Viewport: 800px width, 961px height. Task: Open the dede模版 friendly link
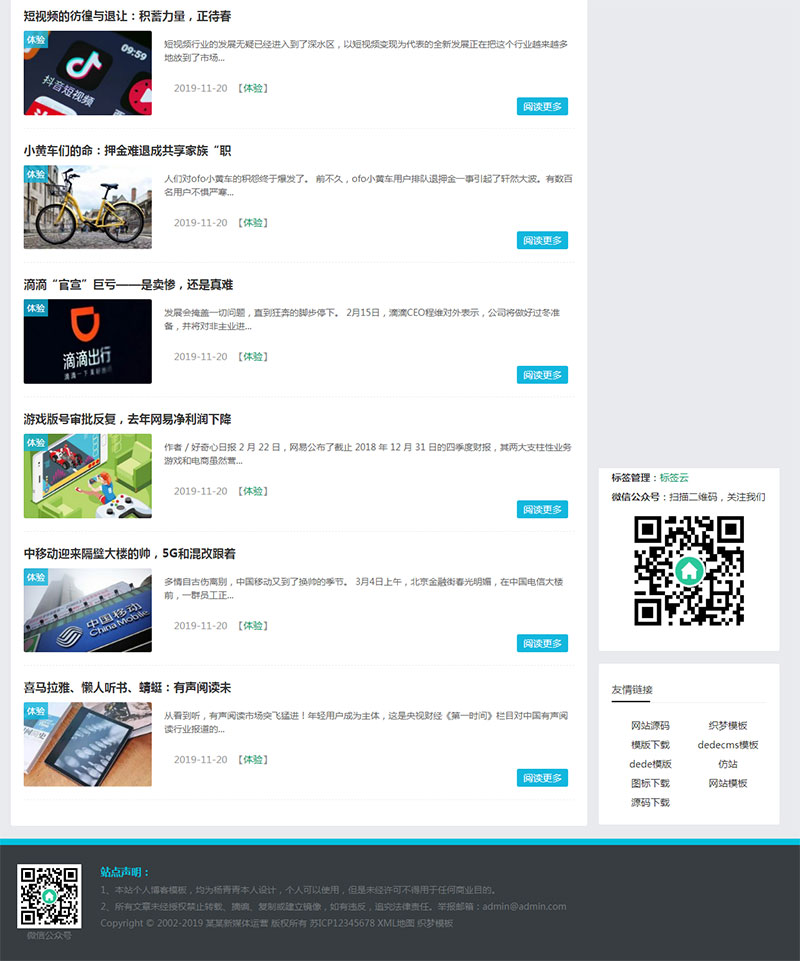pyautogui.click(x=650, y=764)
